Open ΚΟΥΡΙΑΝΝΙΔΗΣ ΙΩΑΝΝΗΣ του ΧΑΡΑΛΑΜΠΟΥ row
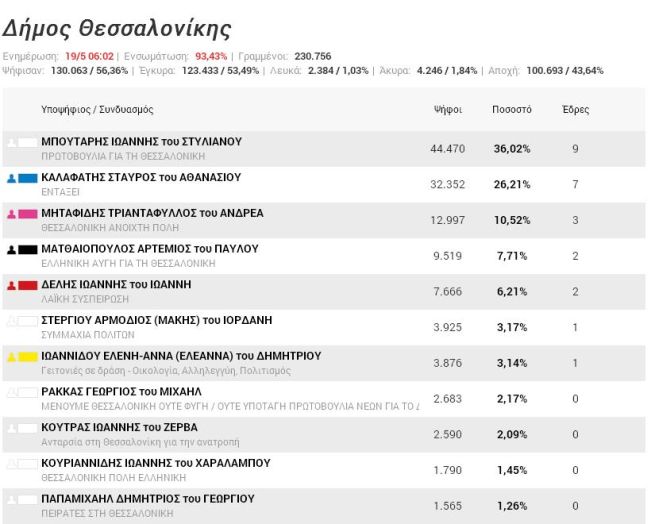Screen dimensions: 648x524 click(155, 463)
